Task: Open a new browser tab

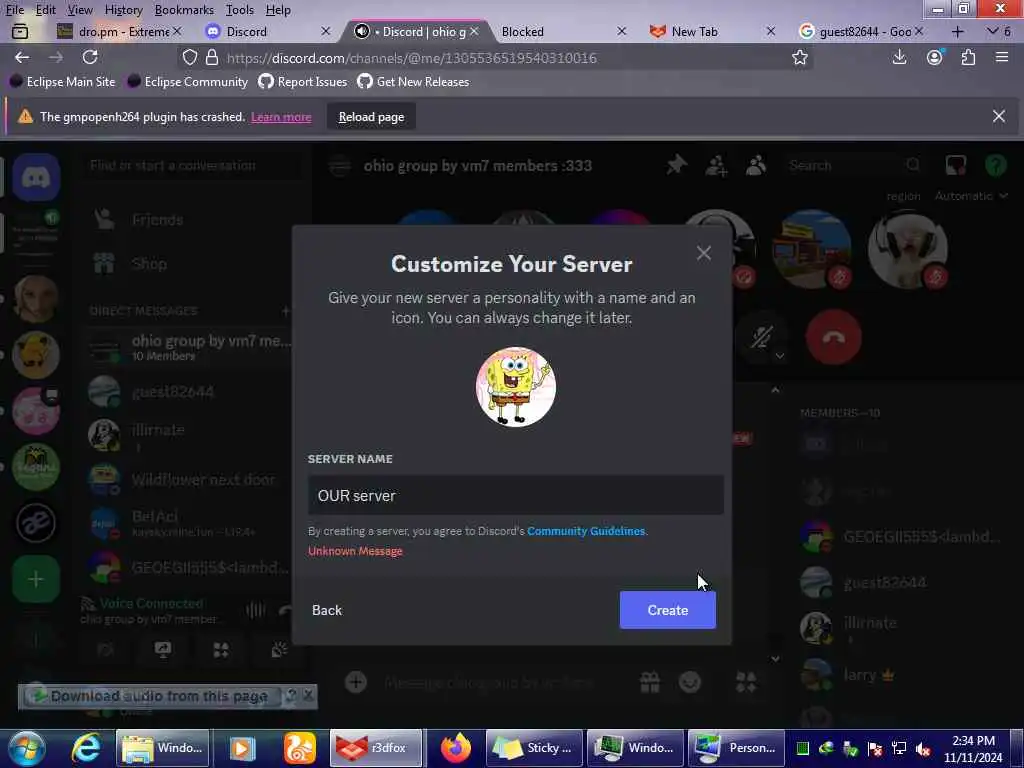Action: [957, 31]
